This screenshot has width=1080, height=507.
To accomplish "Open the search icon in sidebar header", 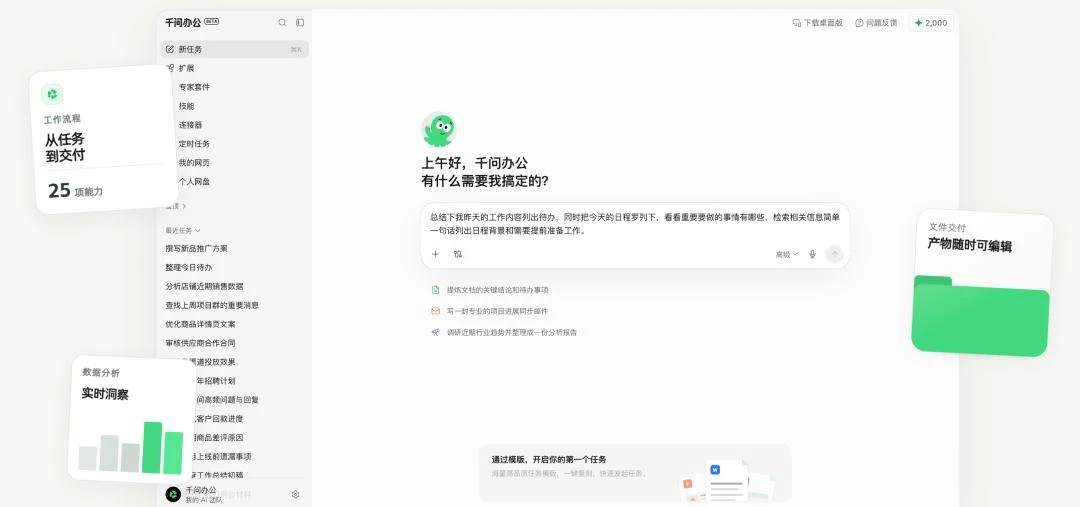I will tap(282, 23).
